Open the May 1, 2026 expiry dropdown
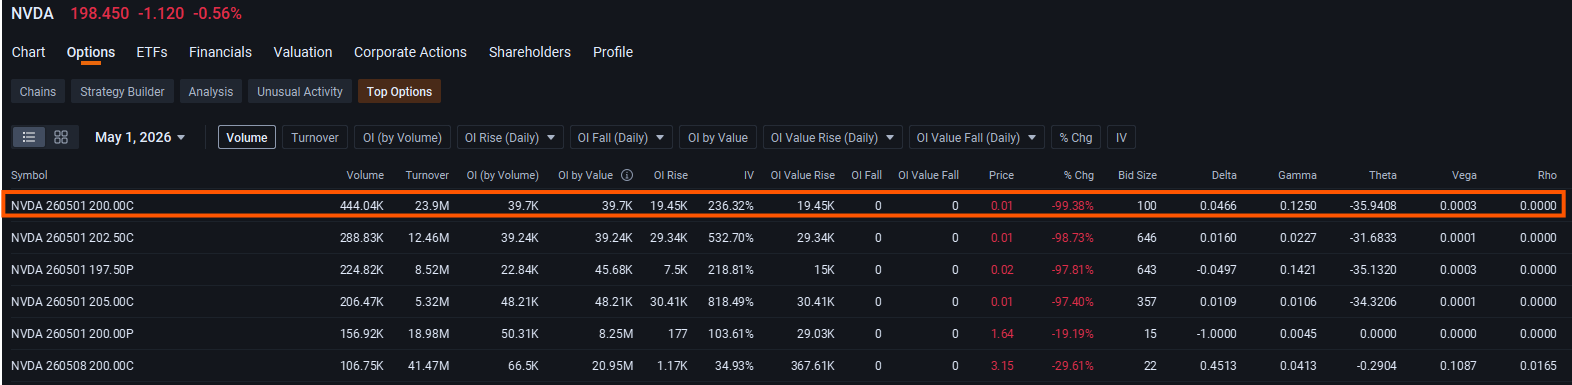Screen dimensions: 1572x385 [x=140, y=137]
